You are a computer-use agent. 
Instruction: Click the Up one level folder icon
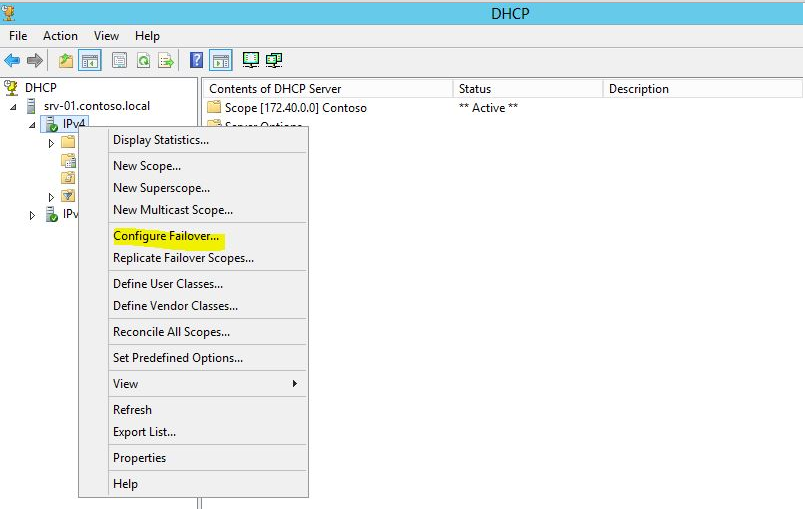[x=66, y=60]
